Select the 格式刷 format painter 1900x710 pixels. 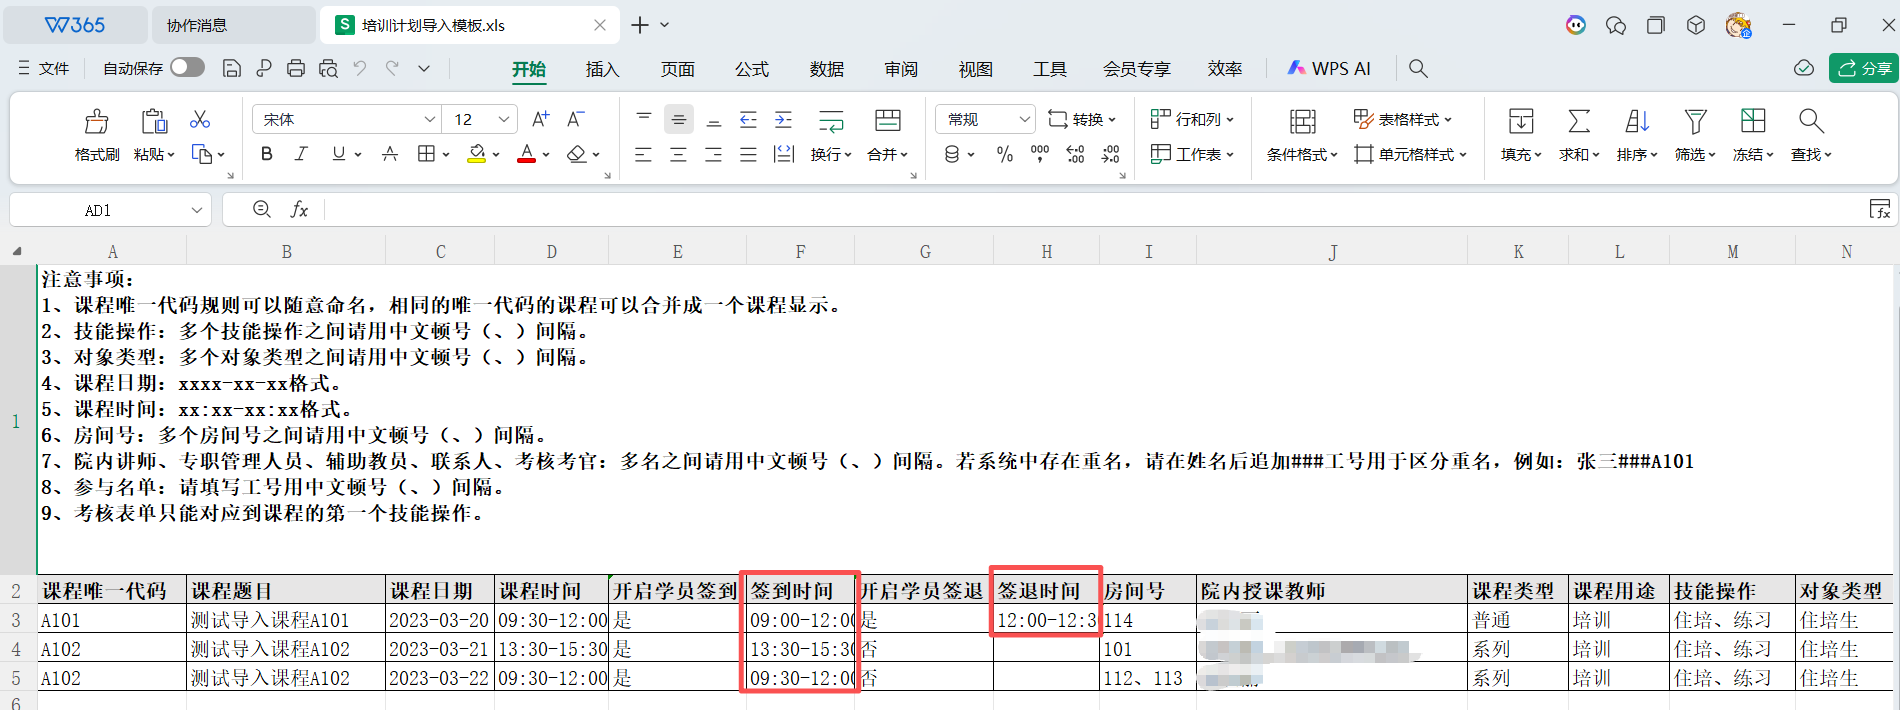point(97,135)
